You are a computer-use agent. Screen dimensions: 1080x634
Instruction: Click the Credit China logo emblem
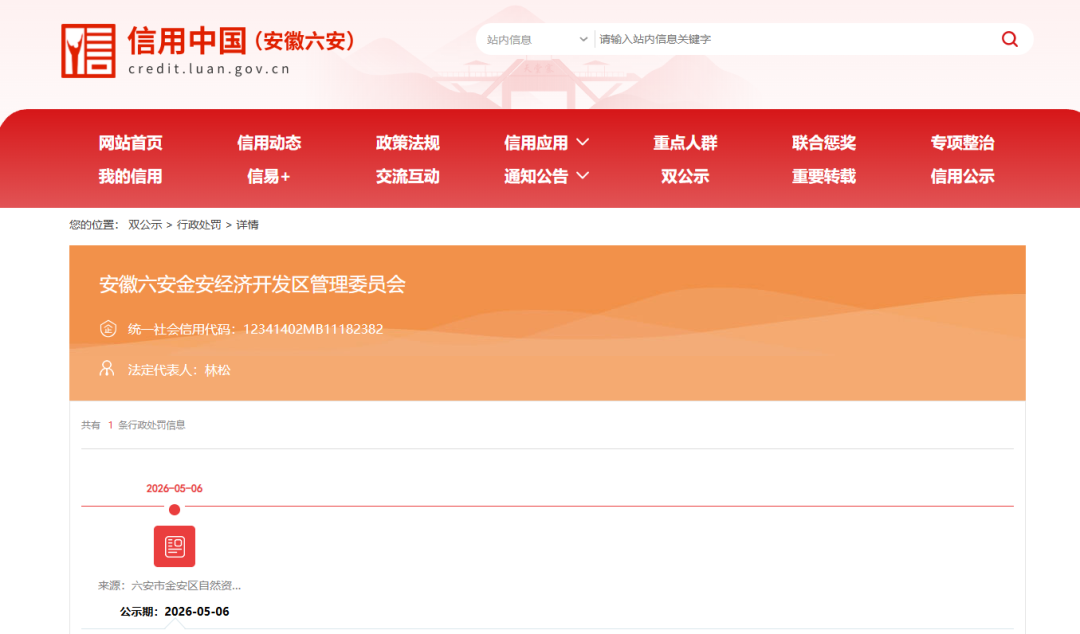[88, 51]
